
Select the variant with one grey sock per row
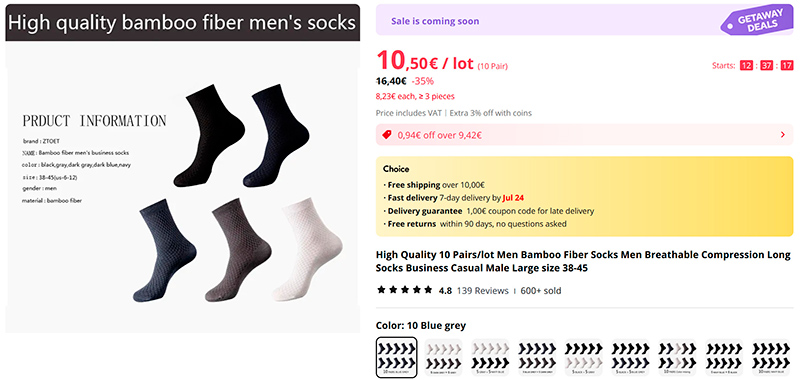pos(678,358)
